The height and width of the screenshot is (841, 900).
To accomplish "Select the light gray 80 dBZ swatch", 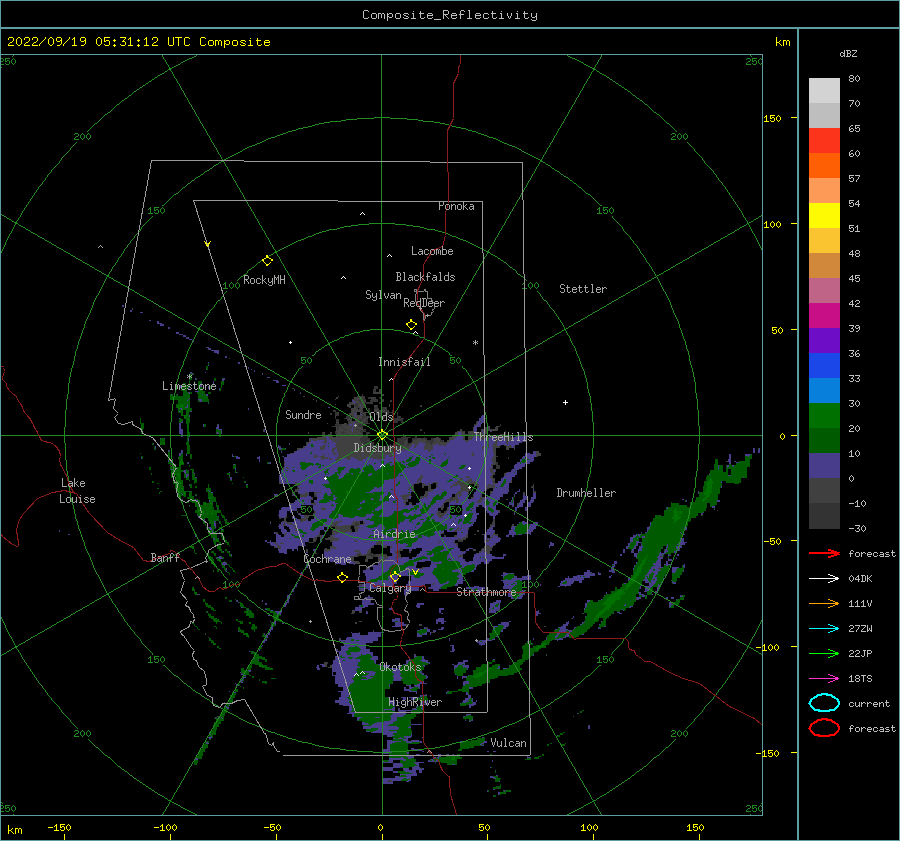I will tap(824, 91).
